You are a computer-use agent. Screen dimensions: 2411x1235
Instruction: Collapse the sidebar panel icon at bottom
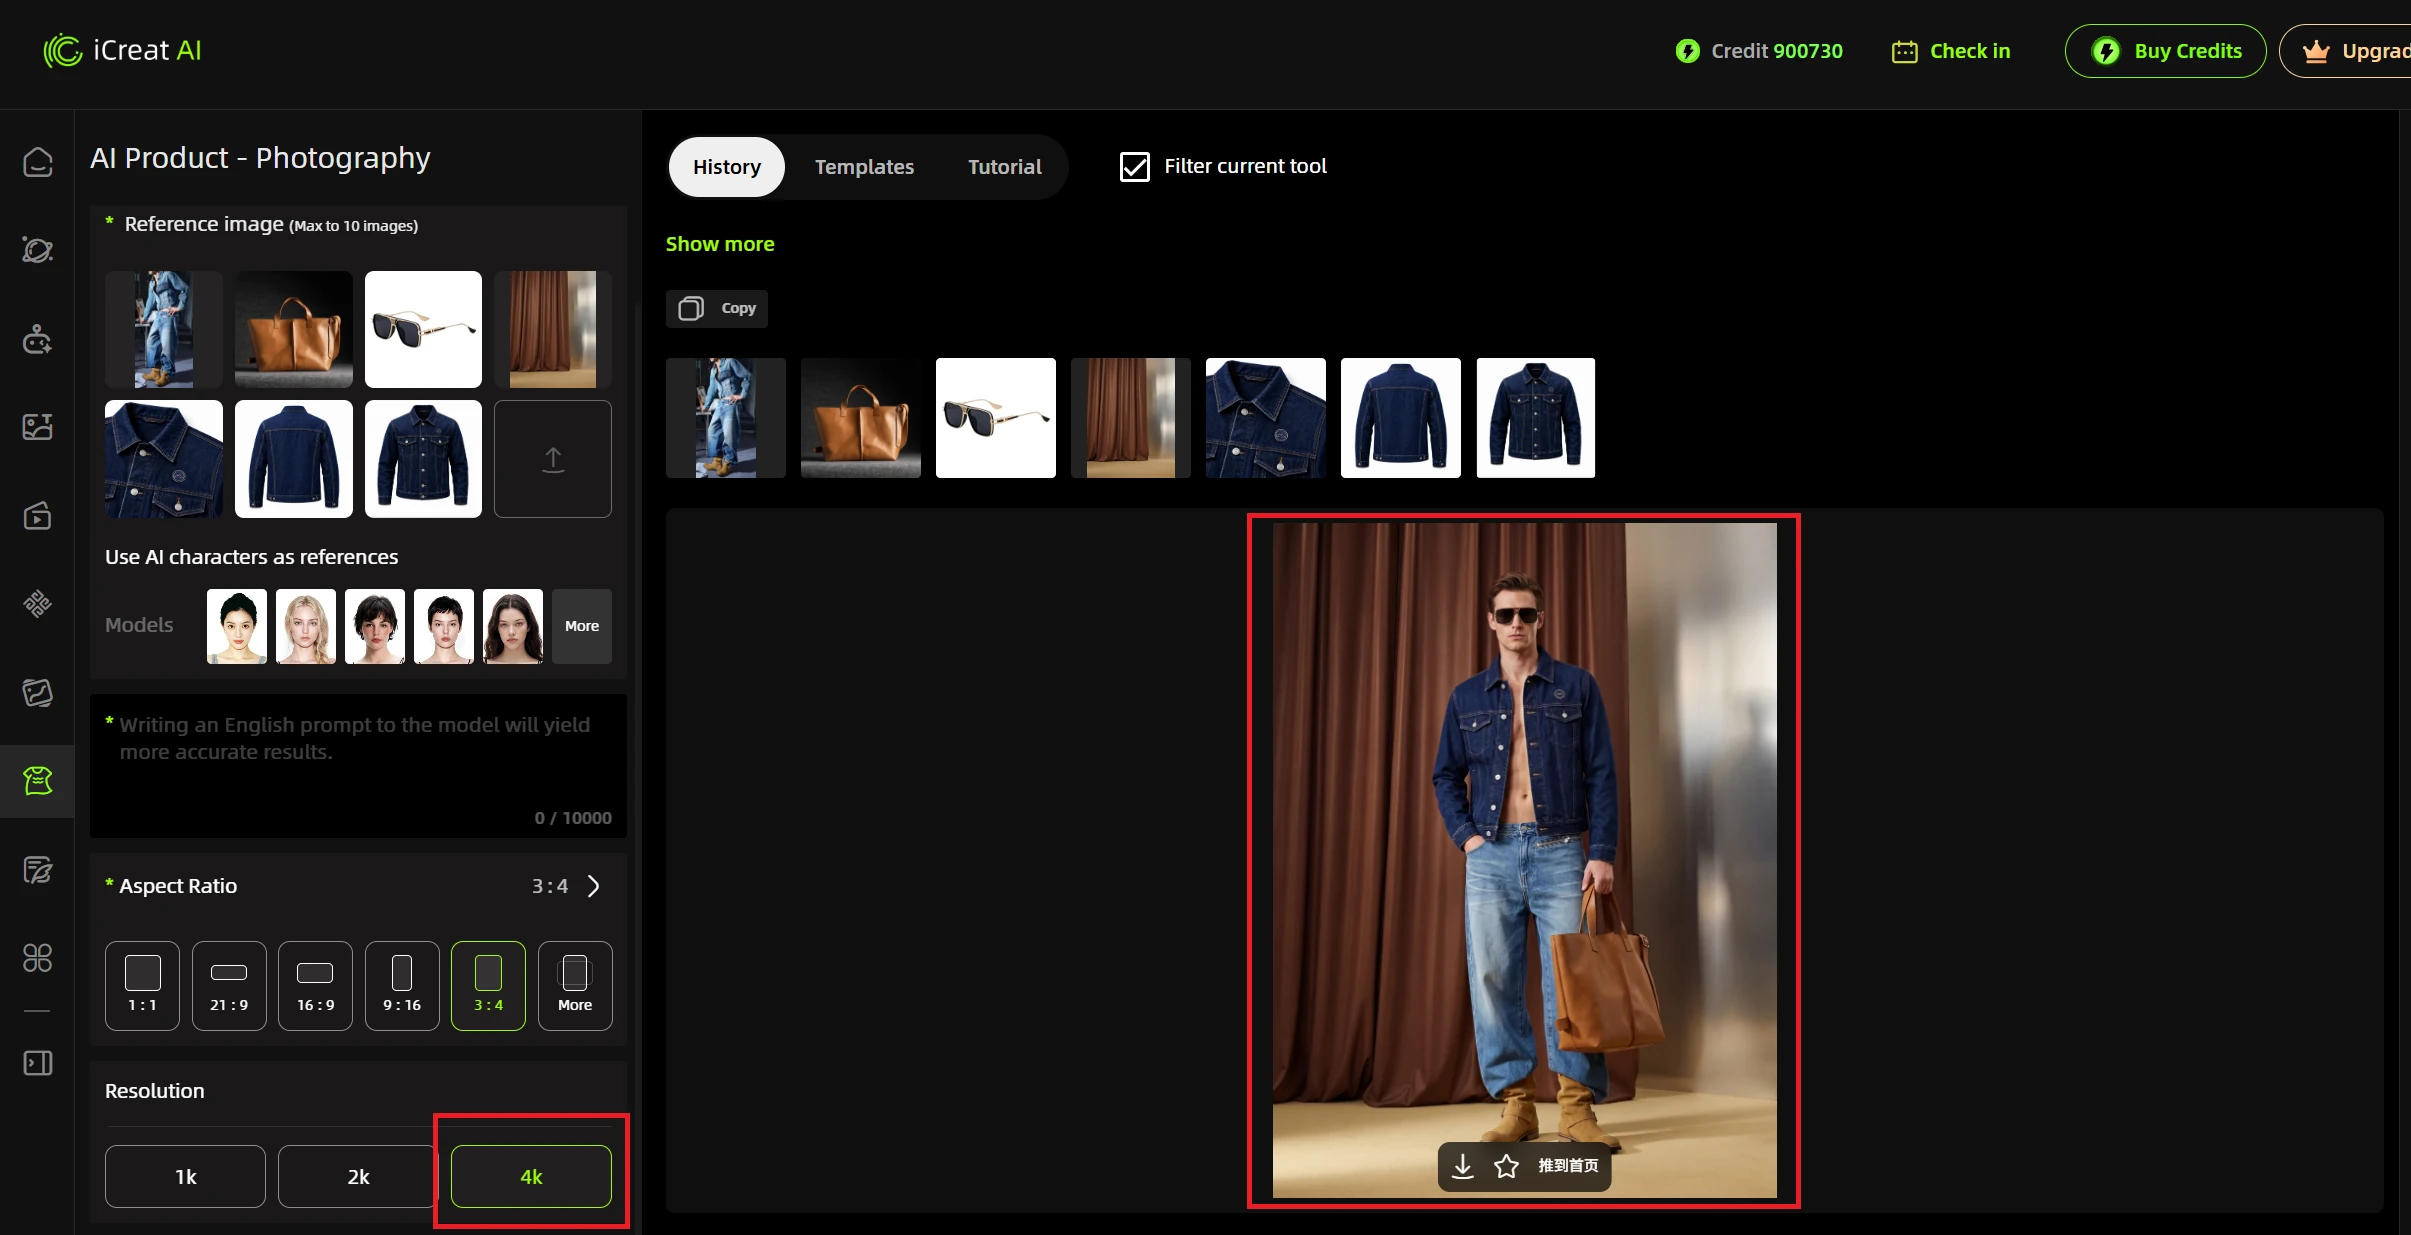(x=37, y=1063)
